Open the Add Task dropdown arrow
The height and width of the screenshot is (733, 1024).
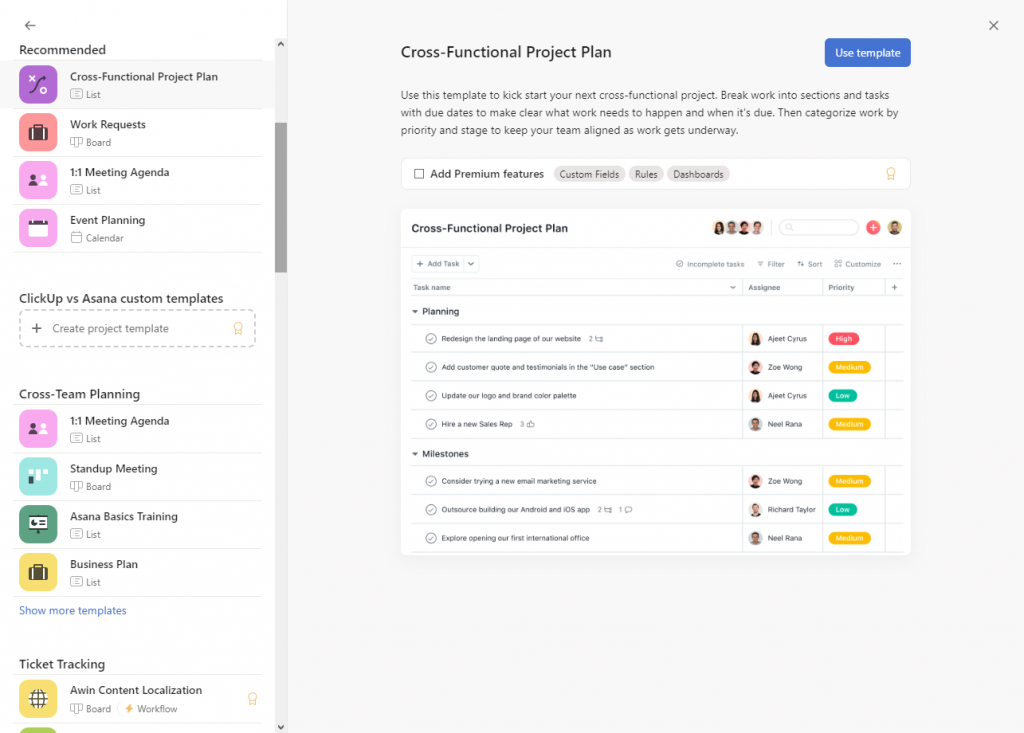tap(471, 264)
